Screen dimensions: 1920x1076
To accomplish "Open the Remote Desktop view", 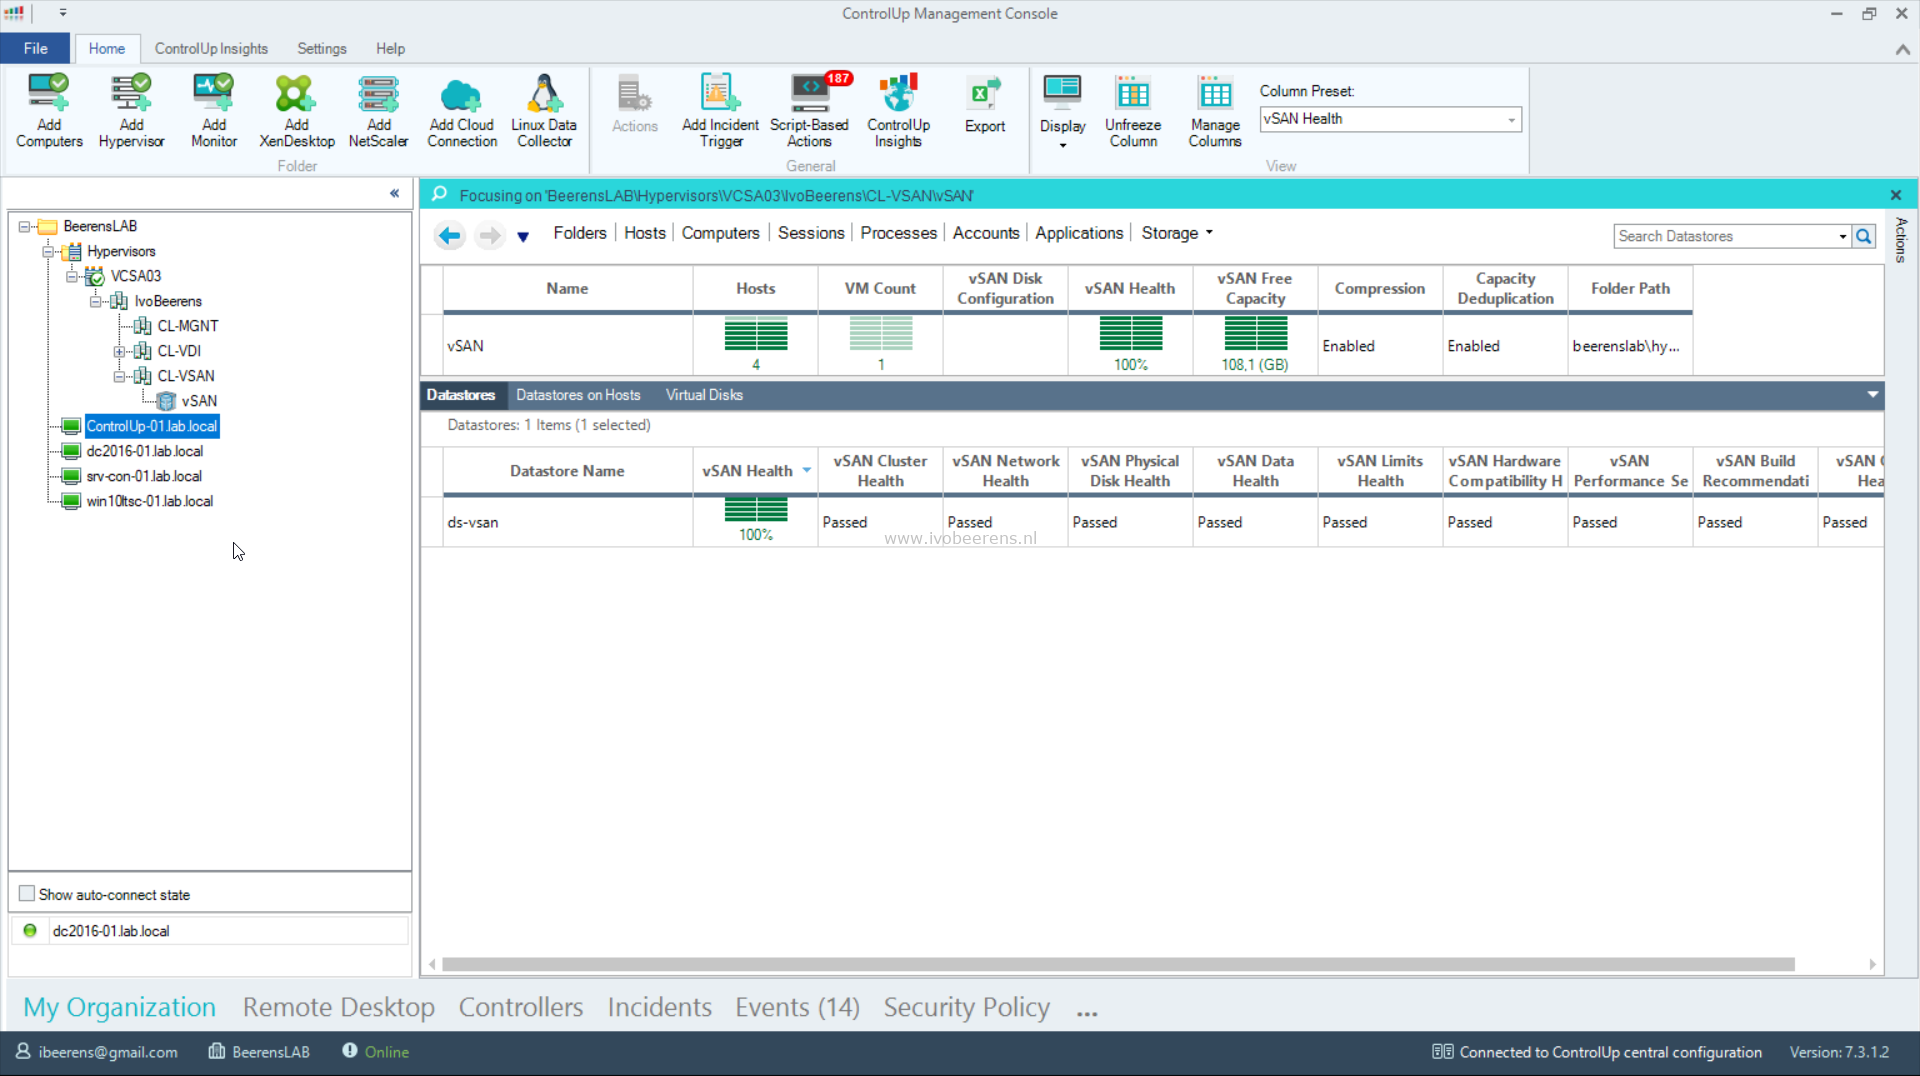I will [x=338, y=1006].
